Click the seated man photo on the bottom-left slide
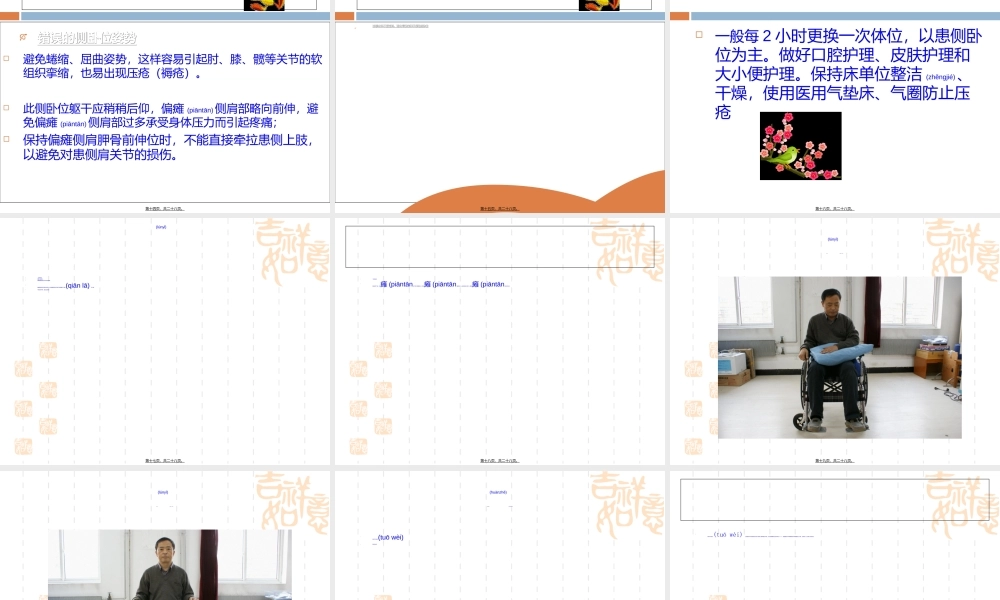 pos(169,565)
